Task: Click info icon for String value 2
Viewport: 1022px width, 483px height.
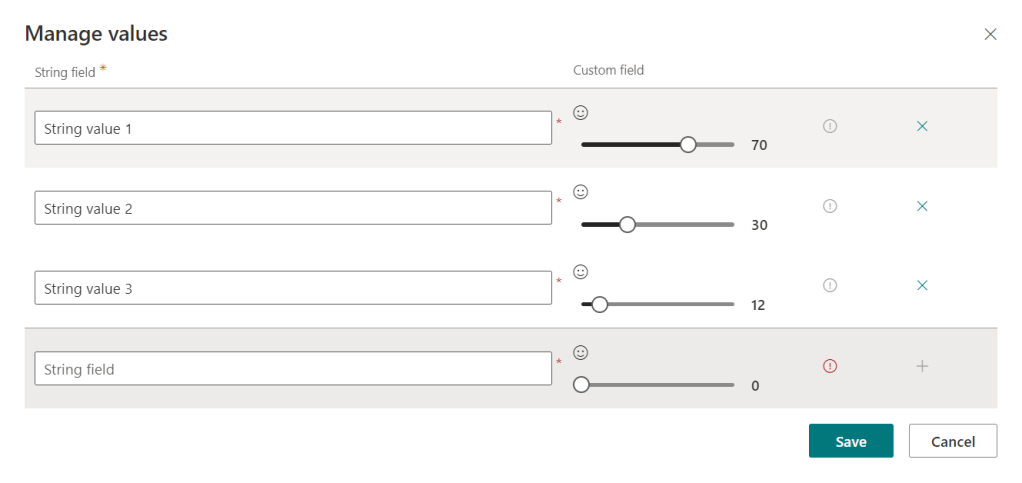Action: [829, 206]
